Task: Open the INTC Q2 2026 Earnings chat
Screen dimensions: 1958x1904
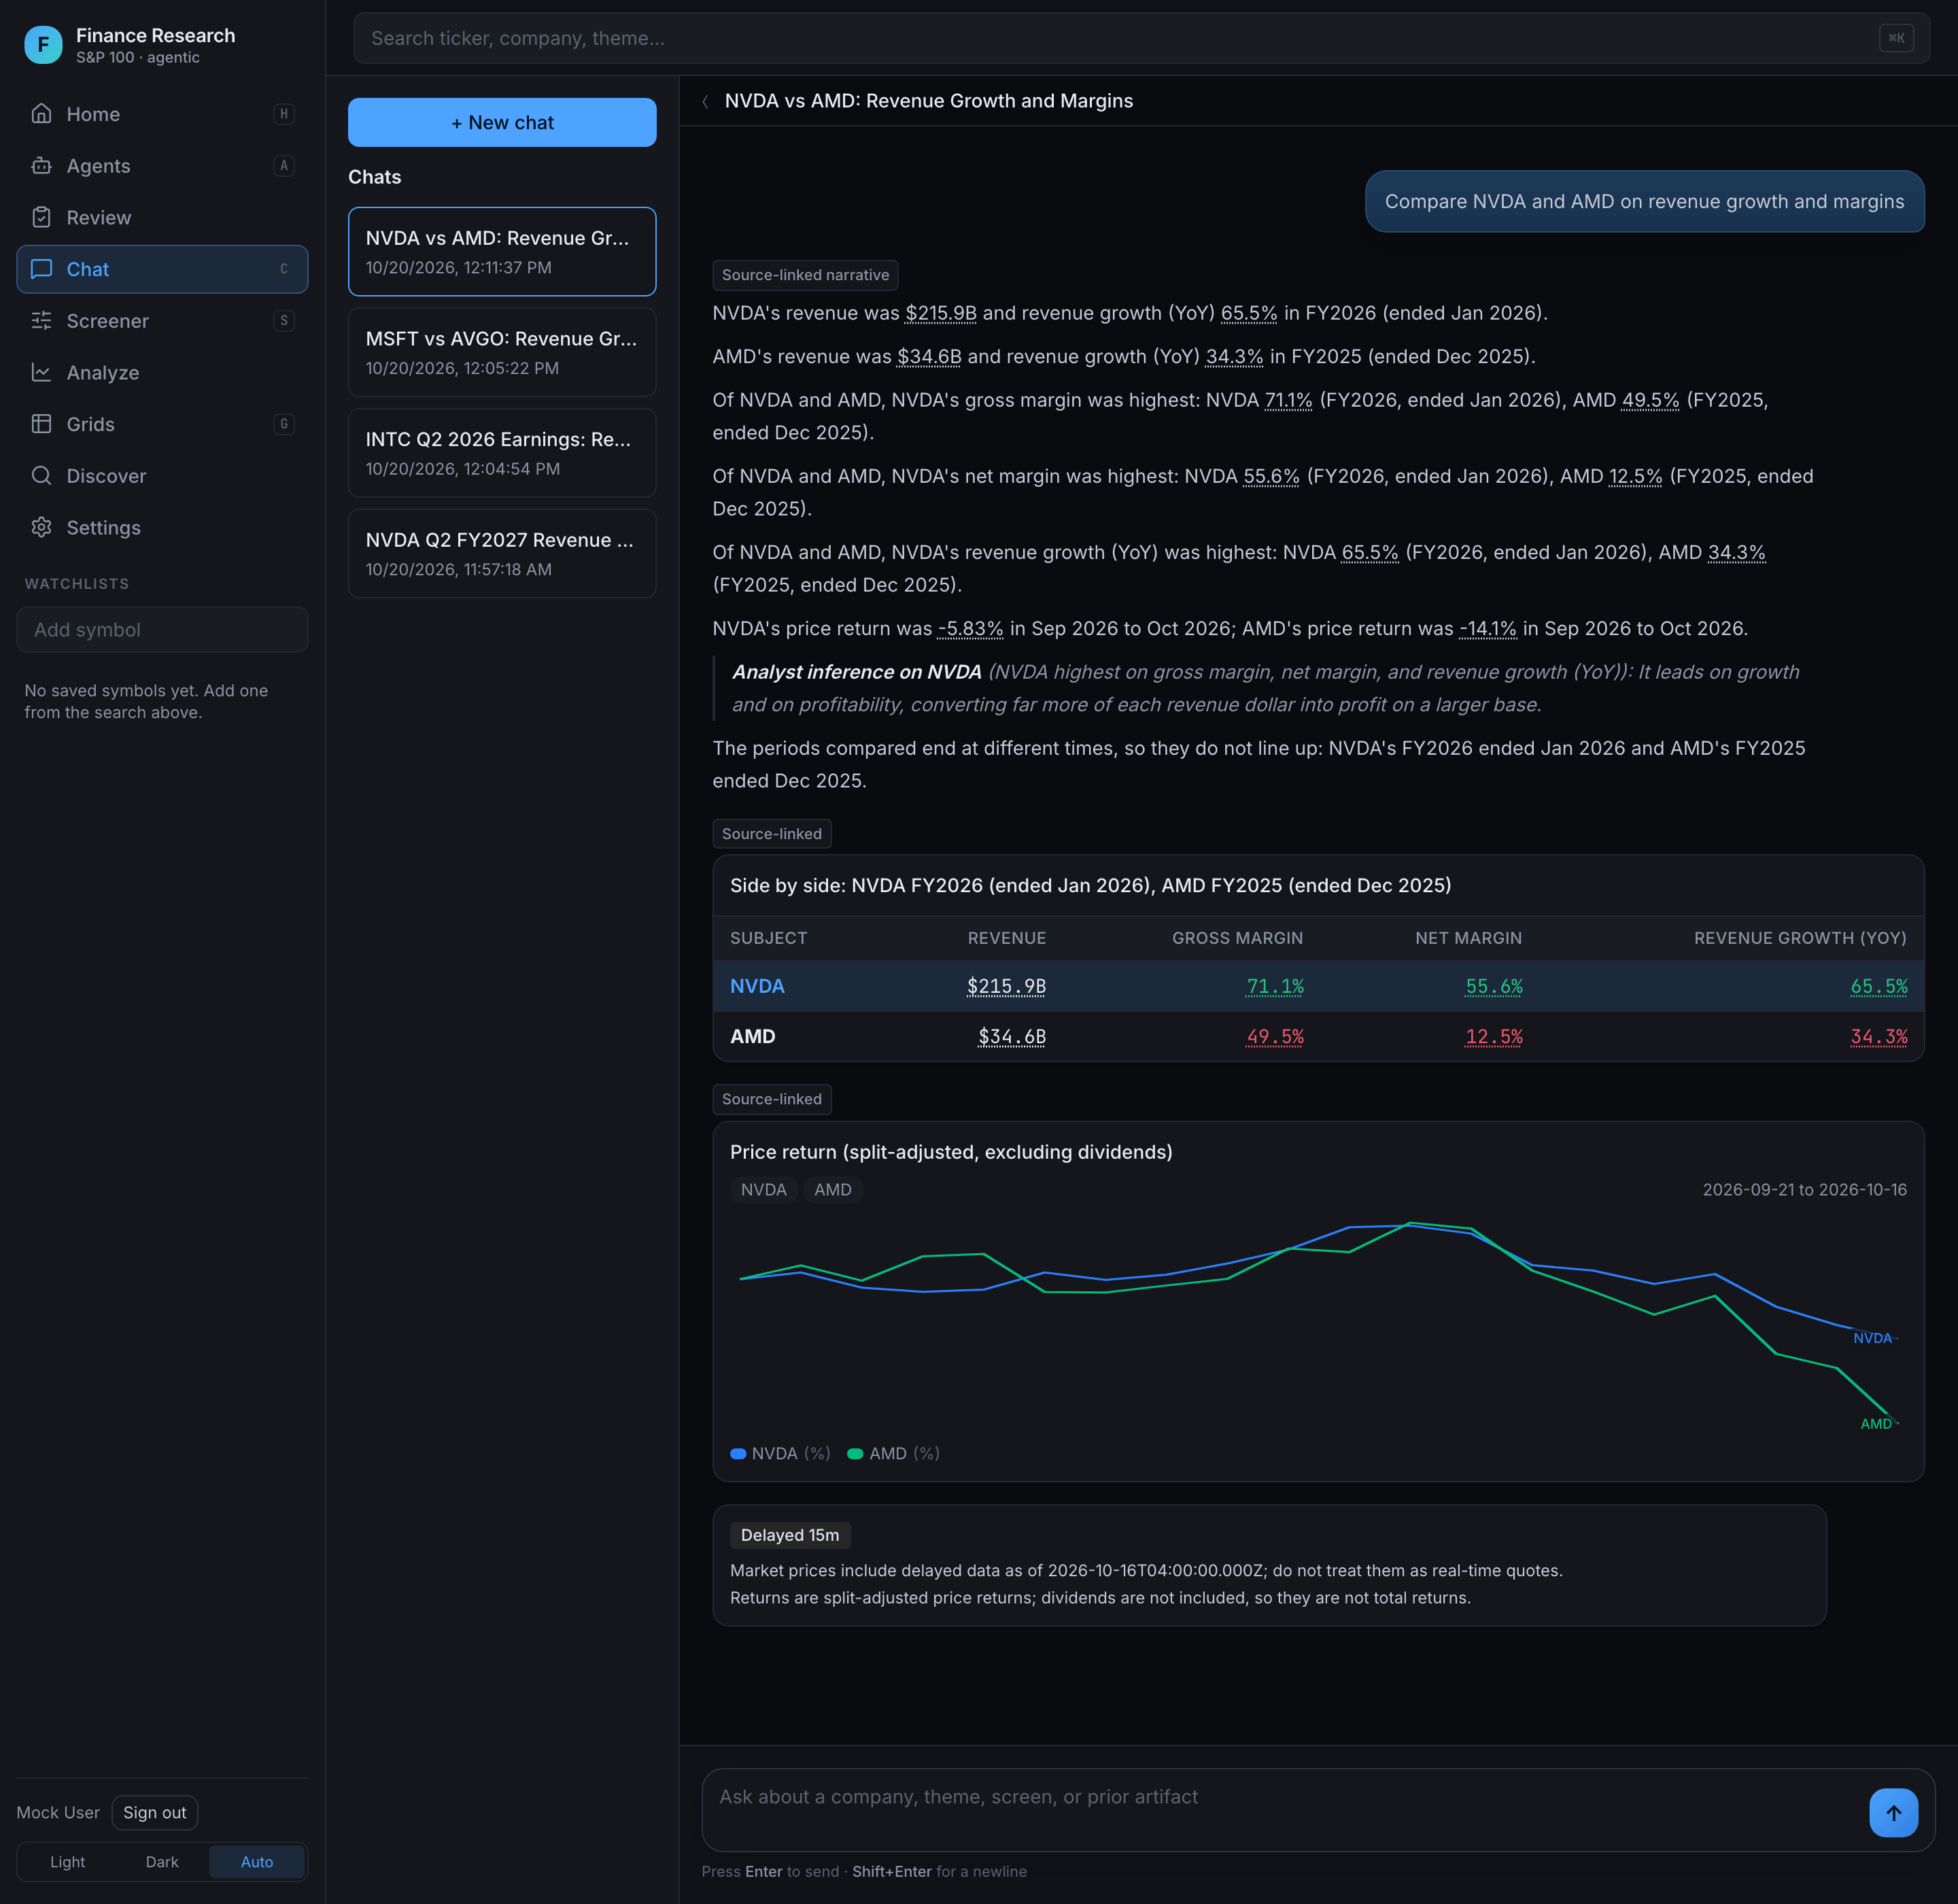Action: (502, 452)
